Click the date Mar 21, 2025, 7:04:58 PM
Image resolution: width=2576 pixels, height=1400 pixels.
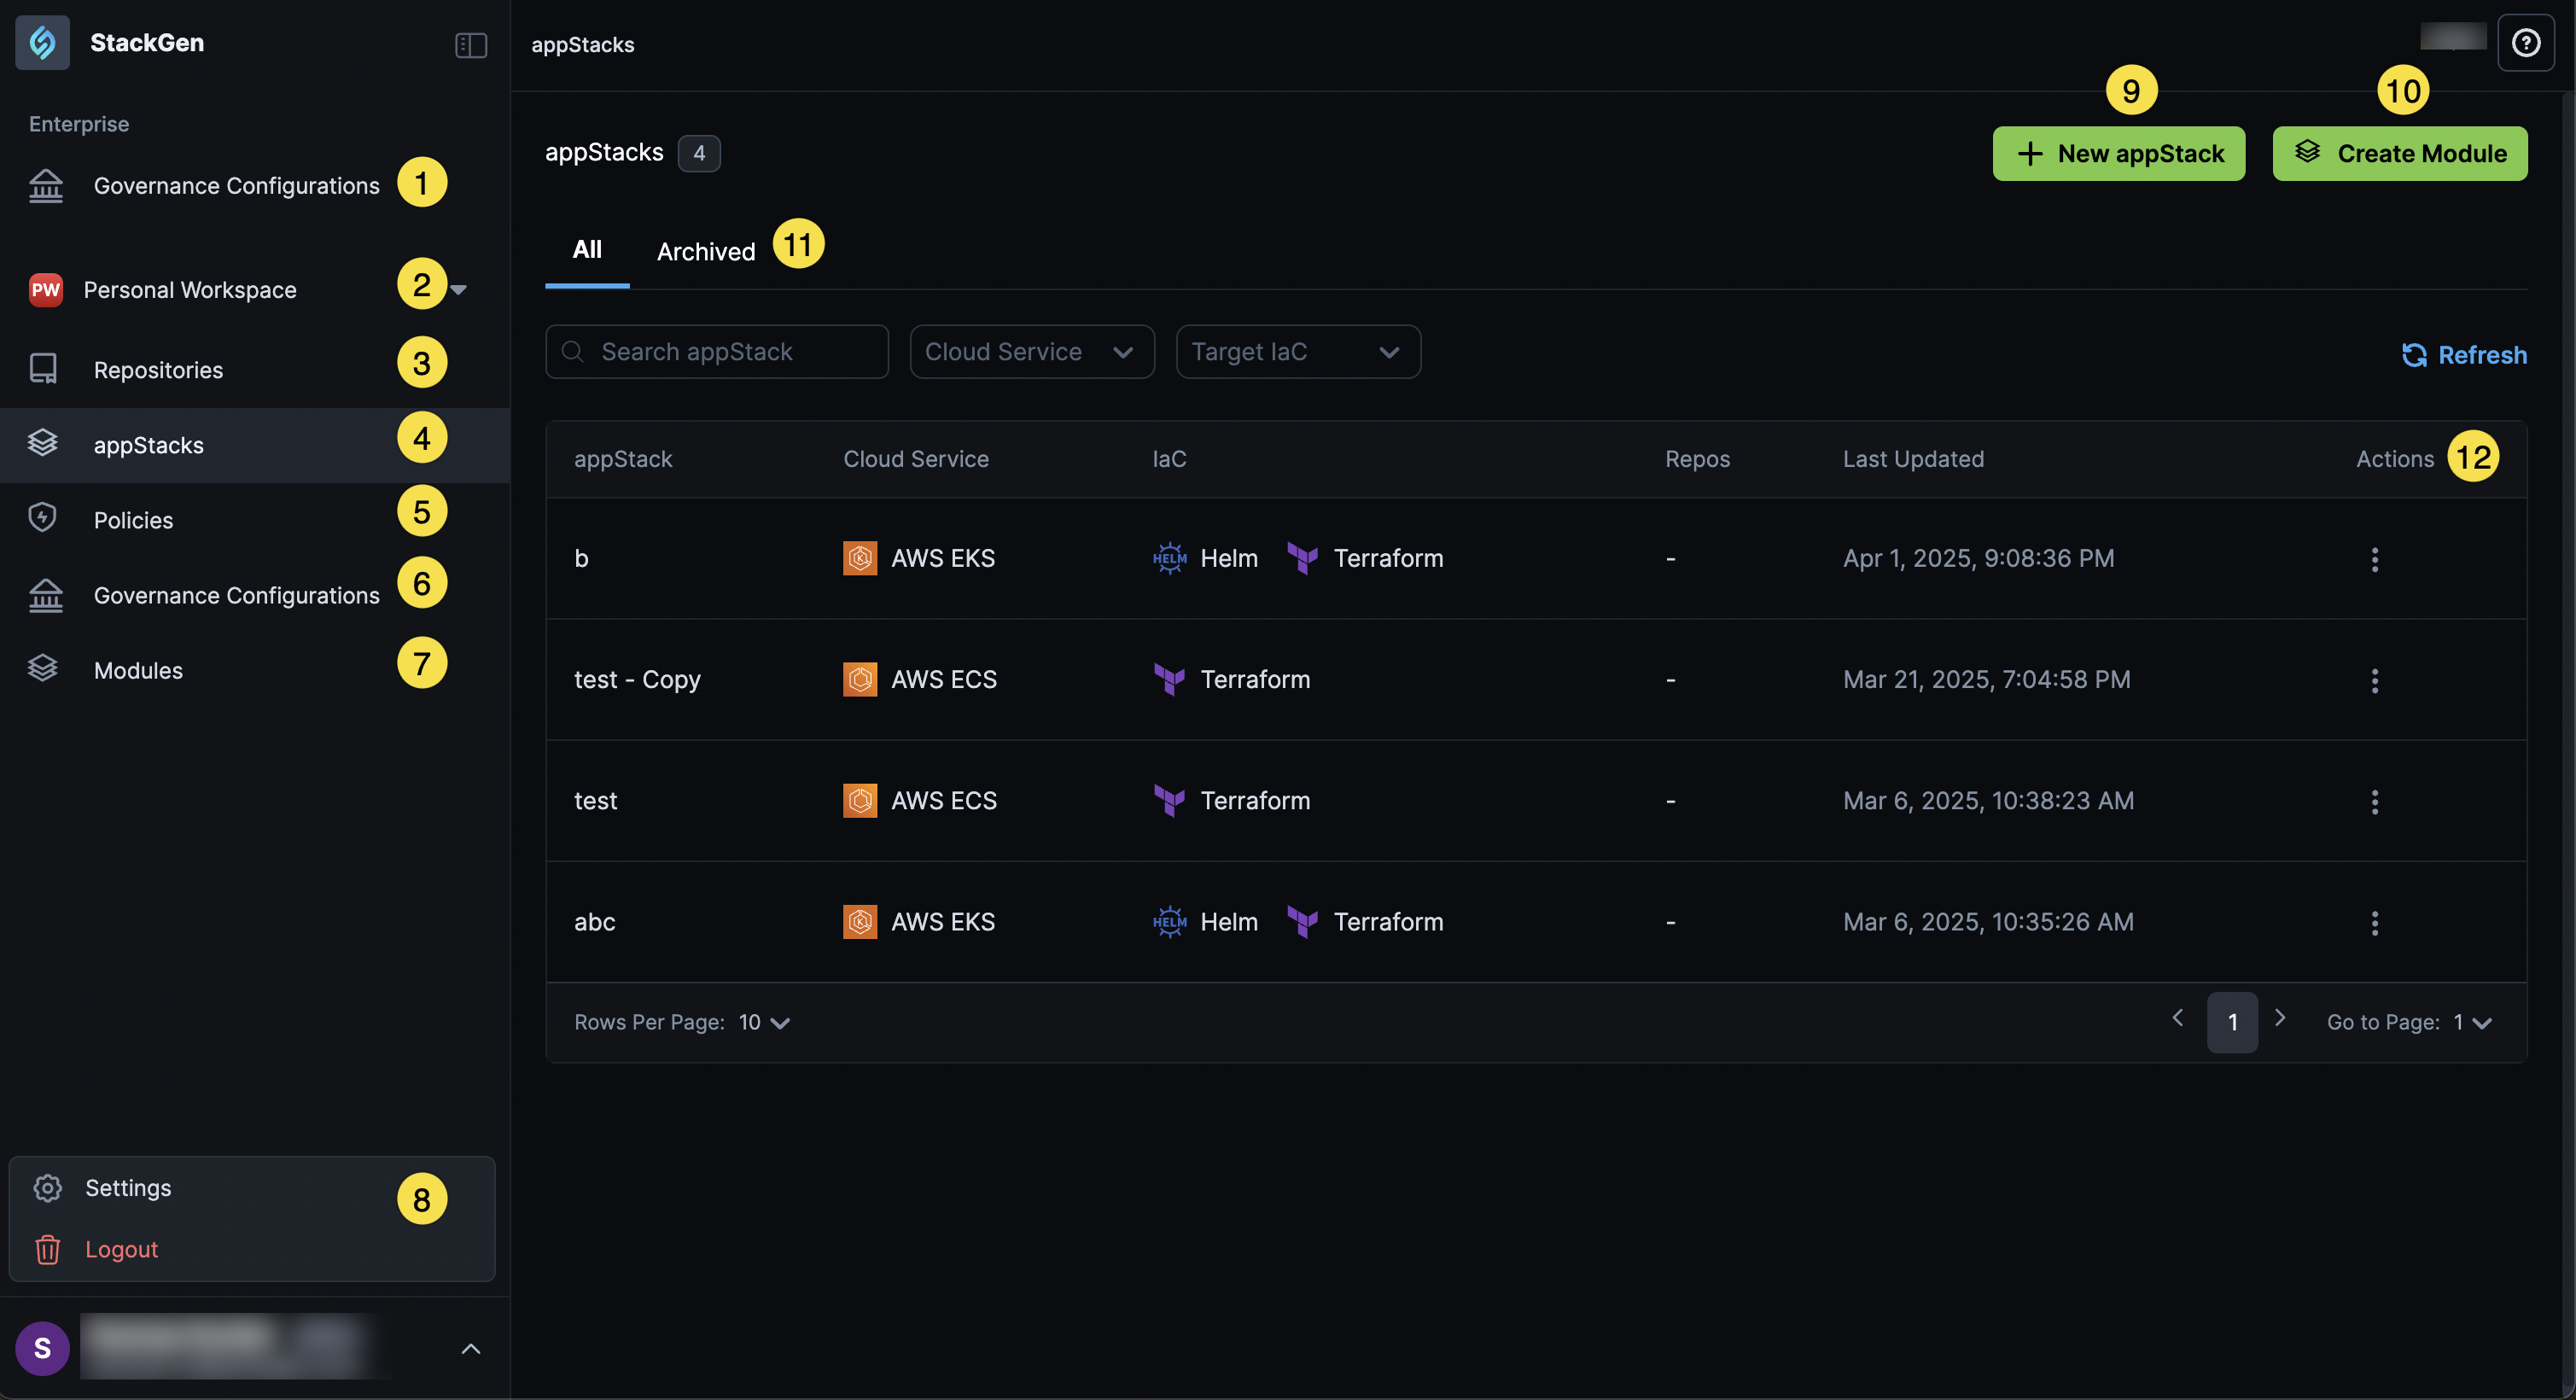[1987, 680]
